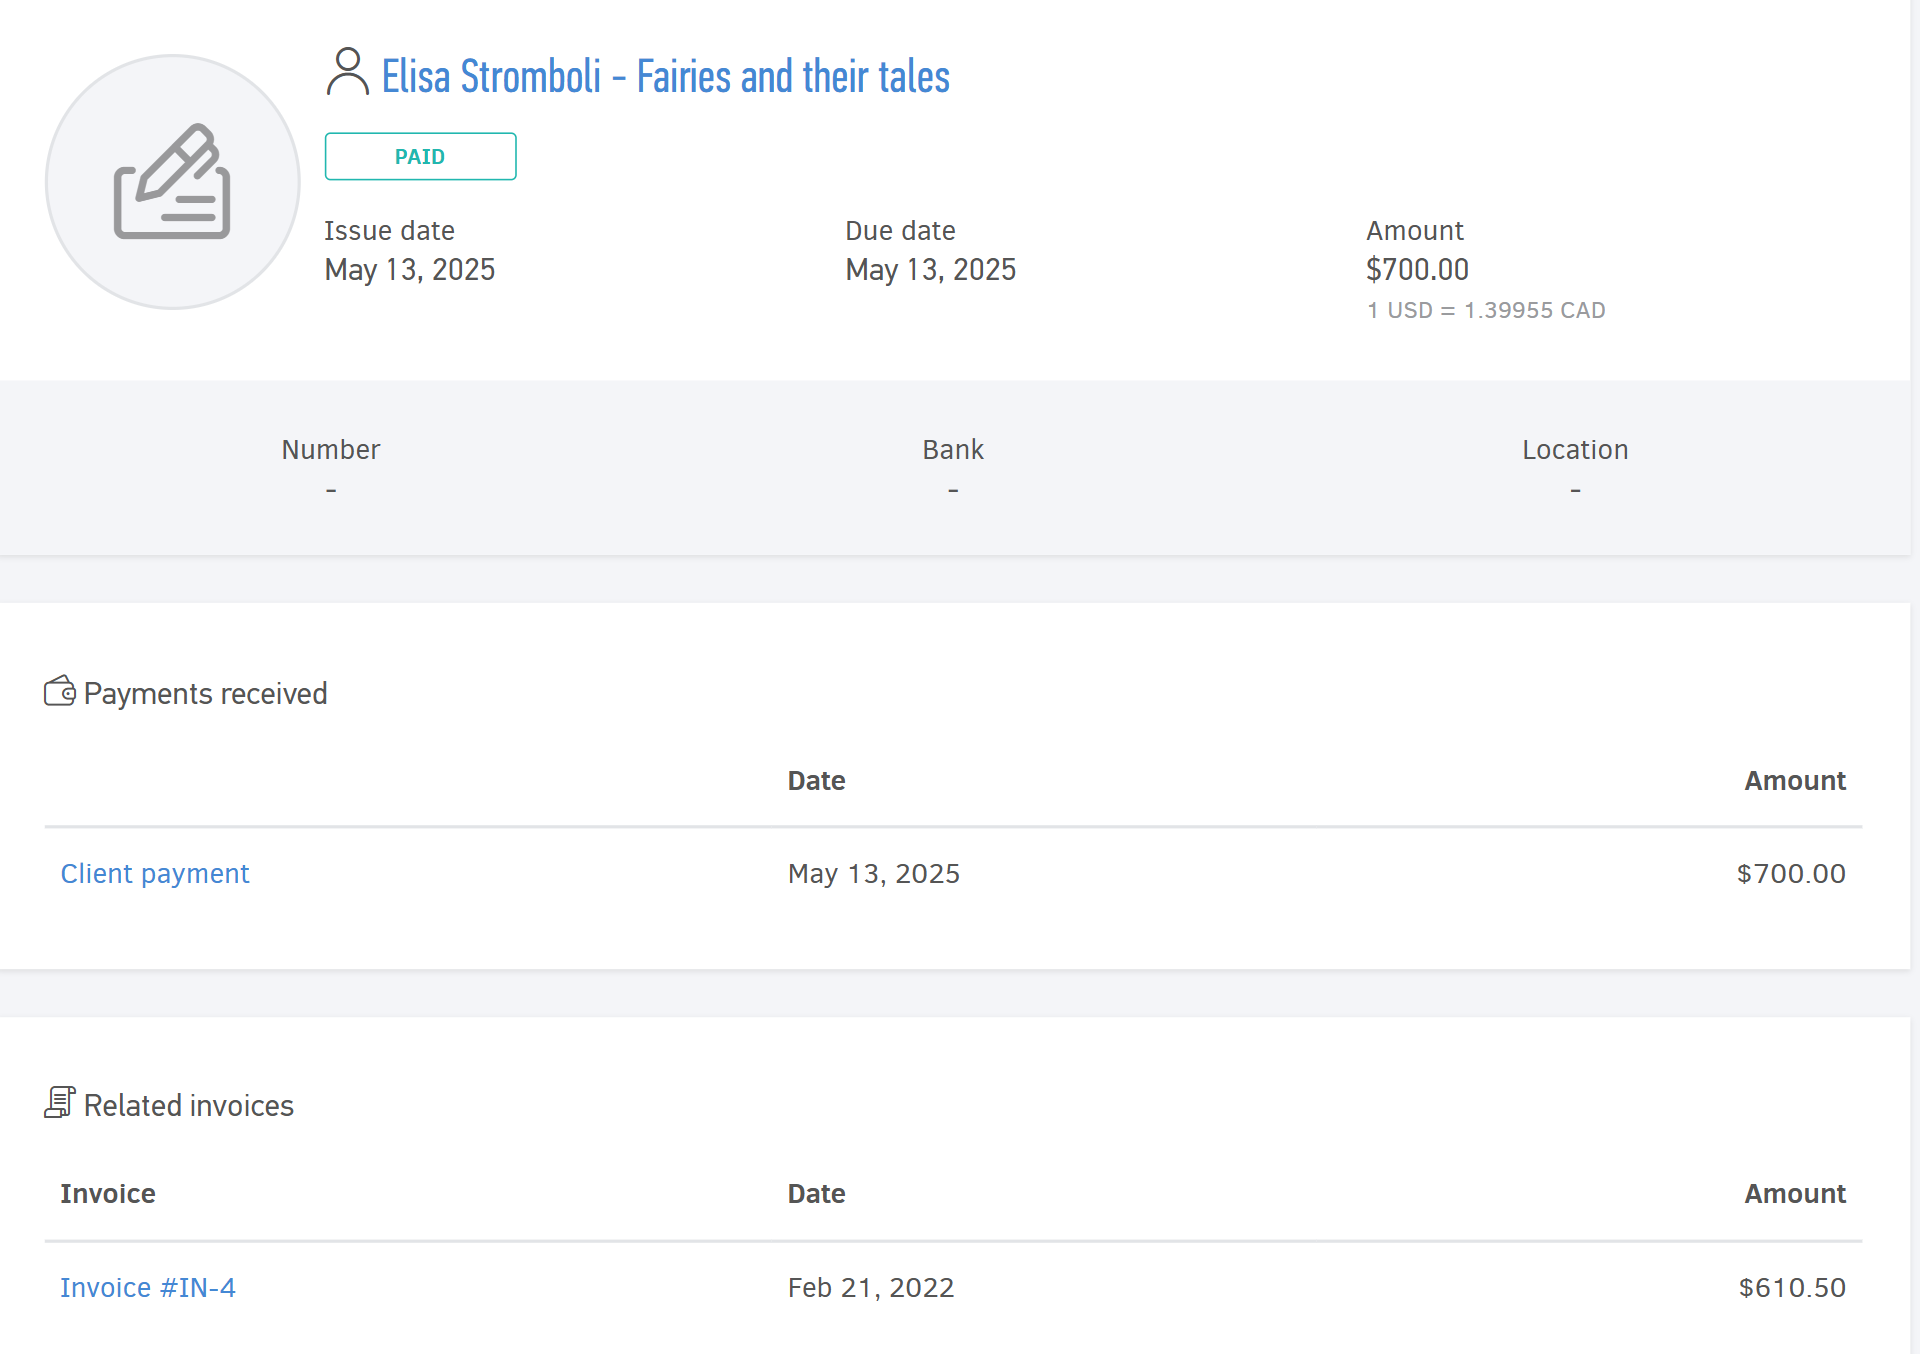
Task: Open Elisa Stromboli client link
Action: pos(665,77)
